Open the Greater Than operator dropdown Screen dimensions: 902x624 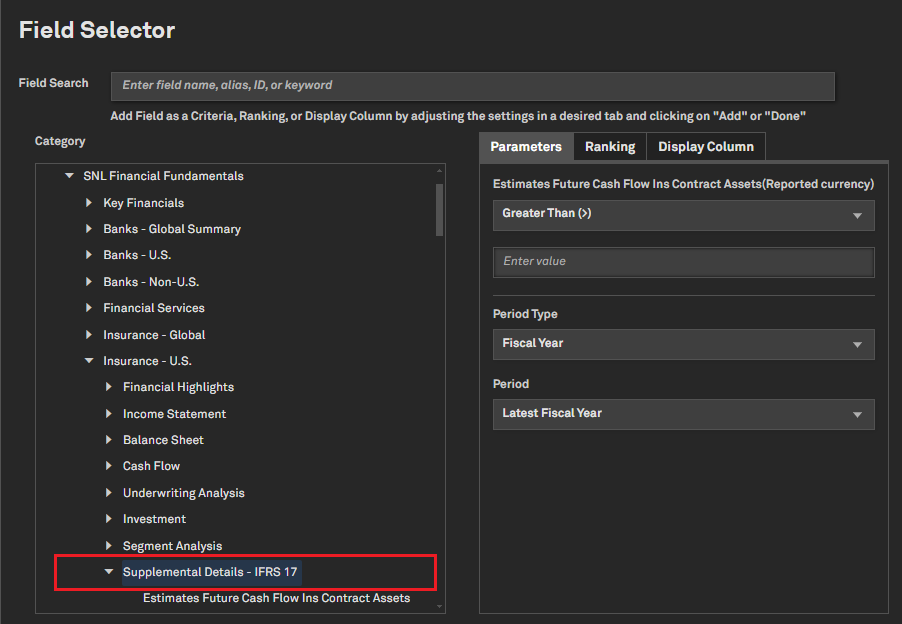683,214
